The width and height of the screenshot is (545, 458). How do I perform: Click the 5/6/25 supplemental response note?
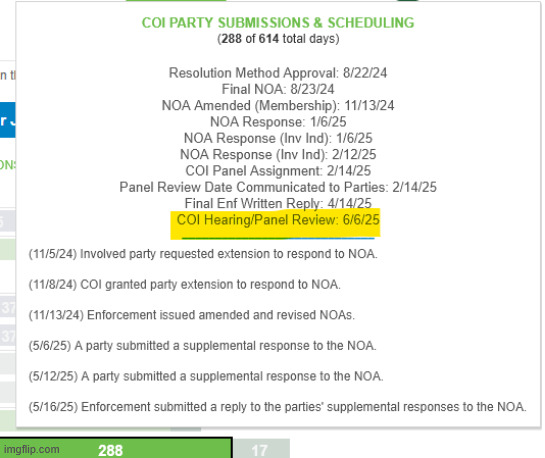click(x=203, y=346)
